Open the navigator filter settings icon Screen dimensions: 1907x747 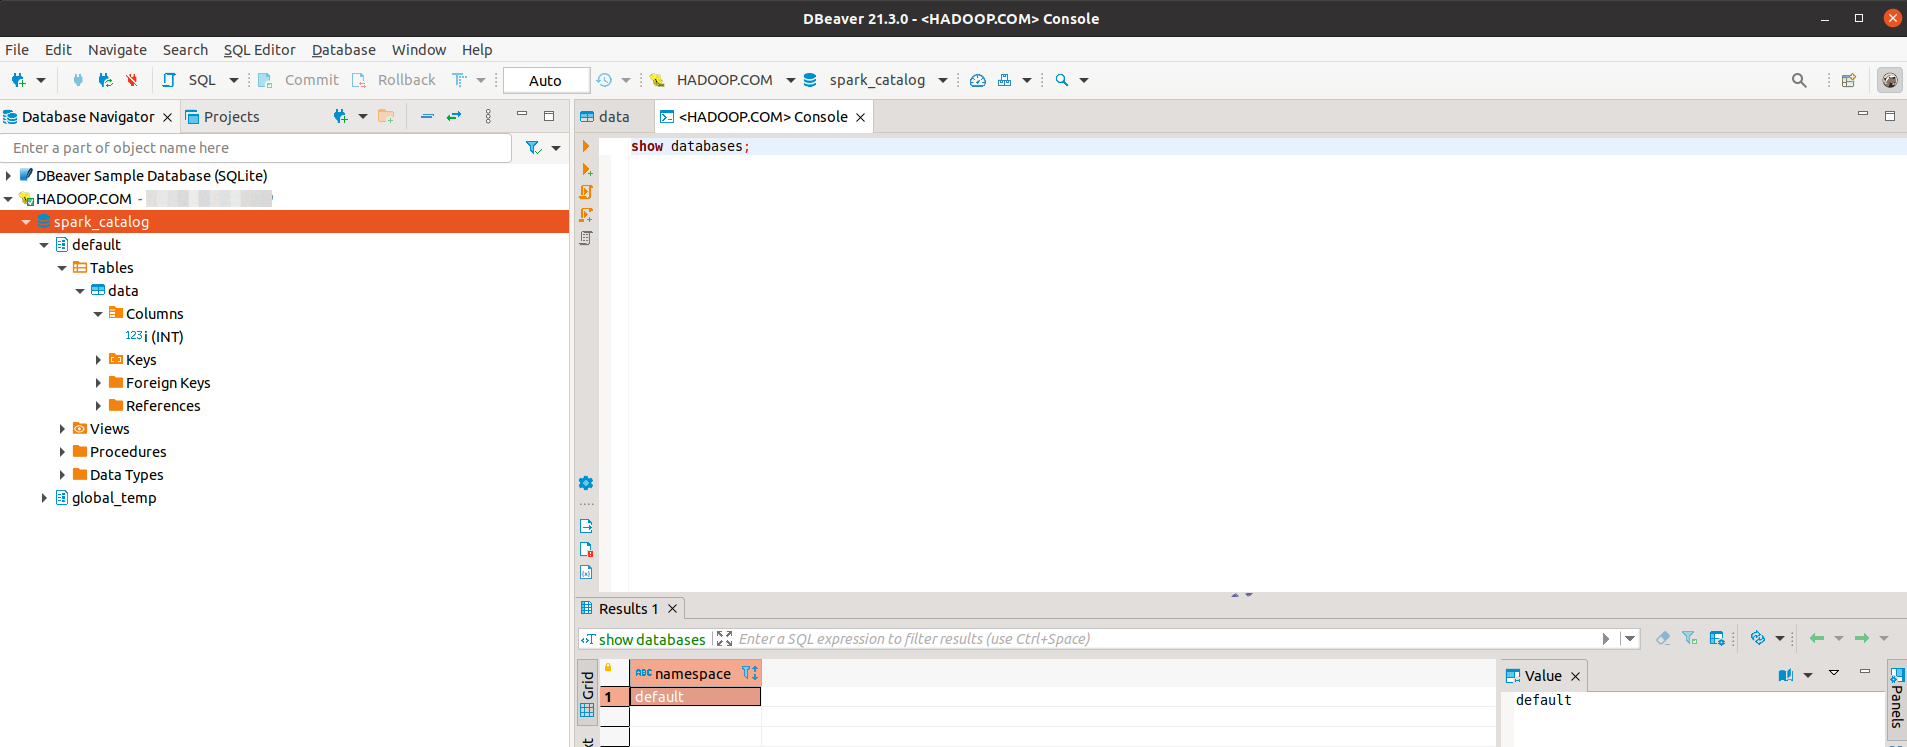(x=534, y=148)
